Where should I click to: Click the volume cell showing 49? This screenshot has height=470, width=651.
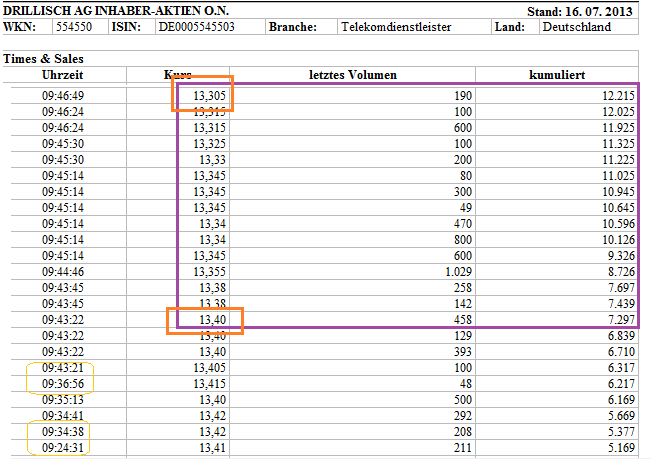click(463, 207)
